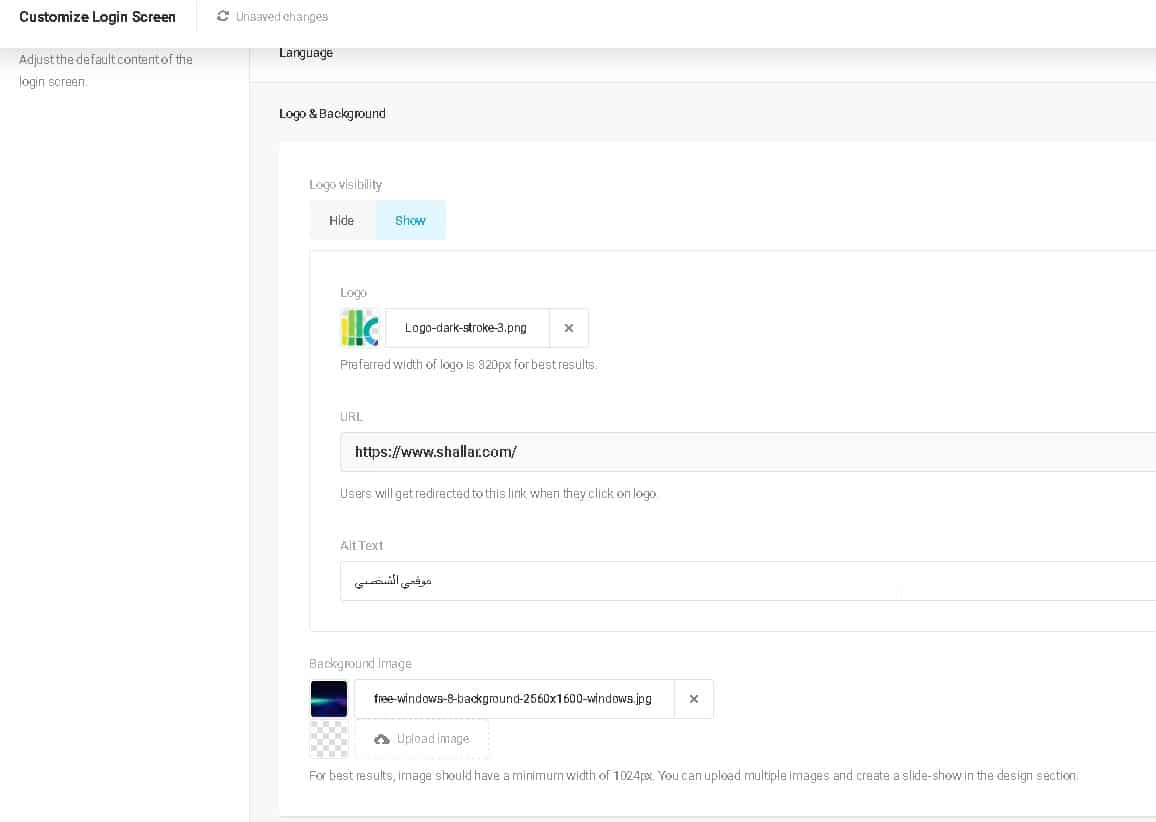Open the colorful logo preview thumbnail
The image size is (1156, 822).
[x=360, y=328]
